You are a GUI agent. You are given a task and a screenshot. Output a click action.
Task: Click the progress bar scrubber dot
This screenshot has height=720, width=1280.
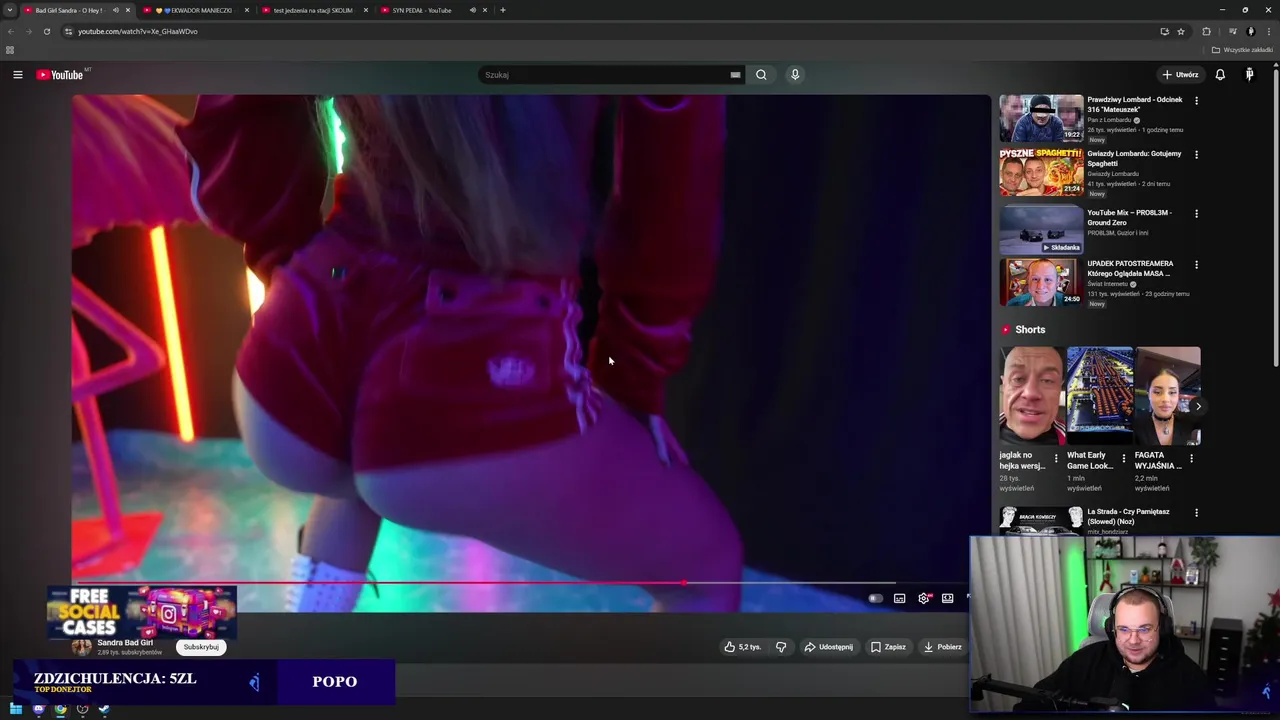[x=684, y=583]
